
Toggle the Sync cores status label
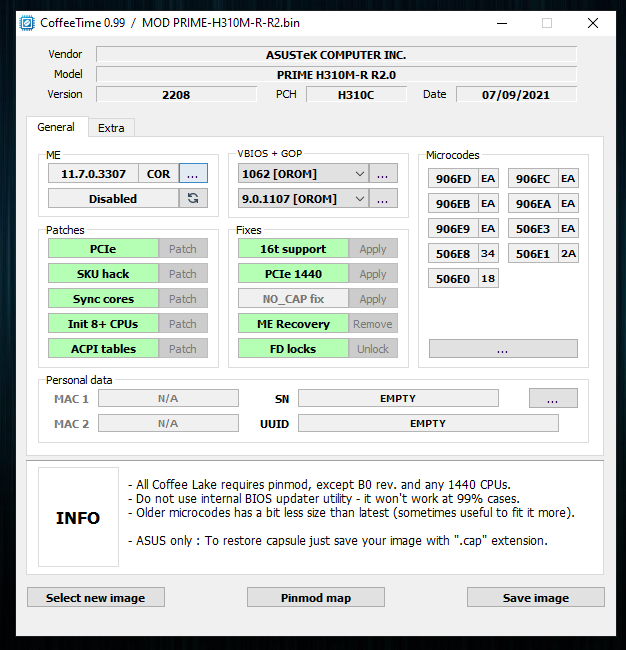tap(103, 298)
